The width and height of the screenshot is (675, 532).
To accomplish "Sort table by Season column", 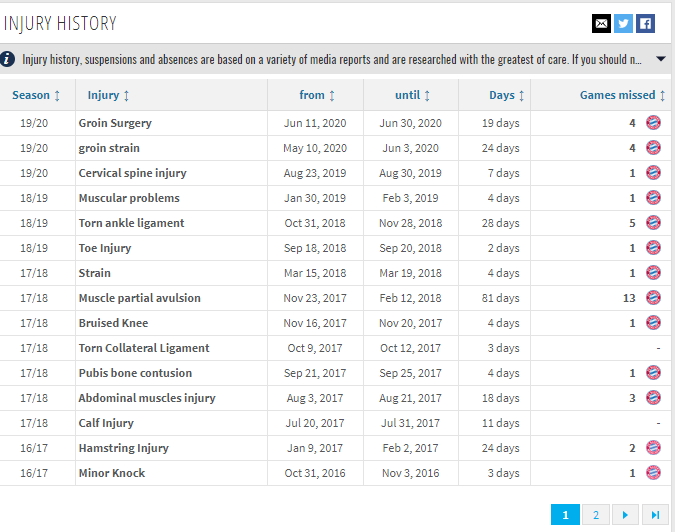I will click(36, 95).
